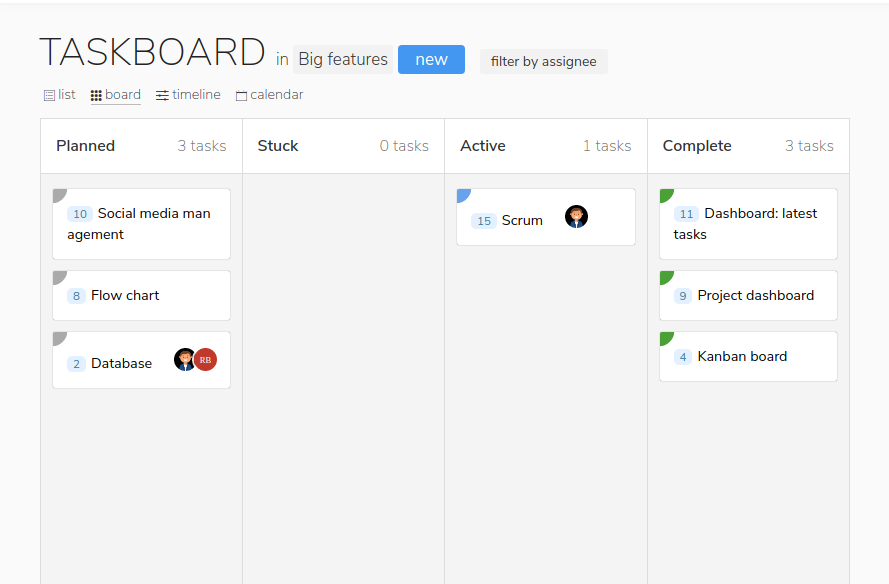
Task: Click the Stuck column header
Action: click(x=343, y=146)
